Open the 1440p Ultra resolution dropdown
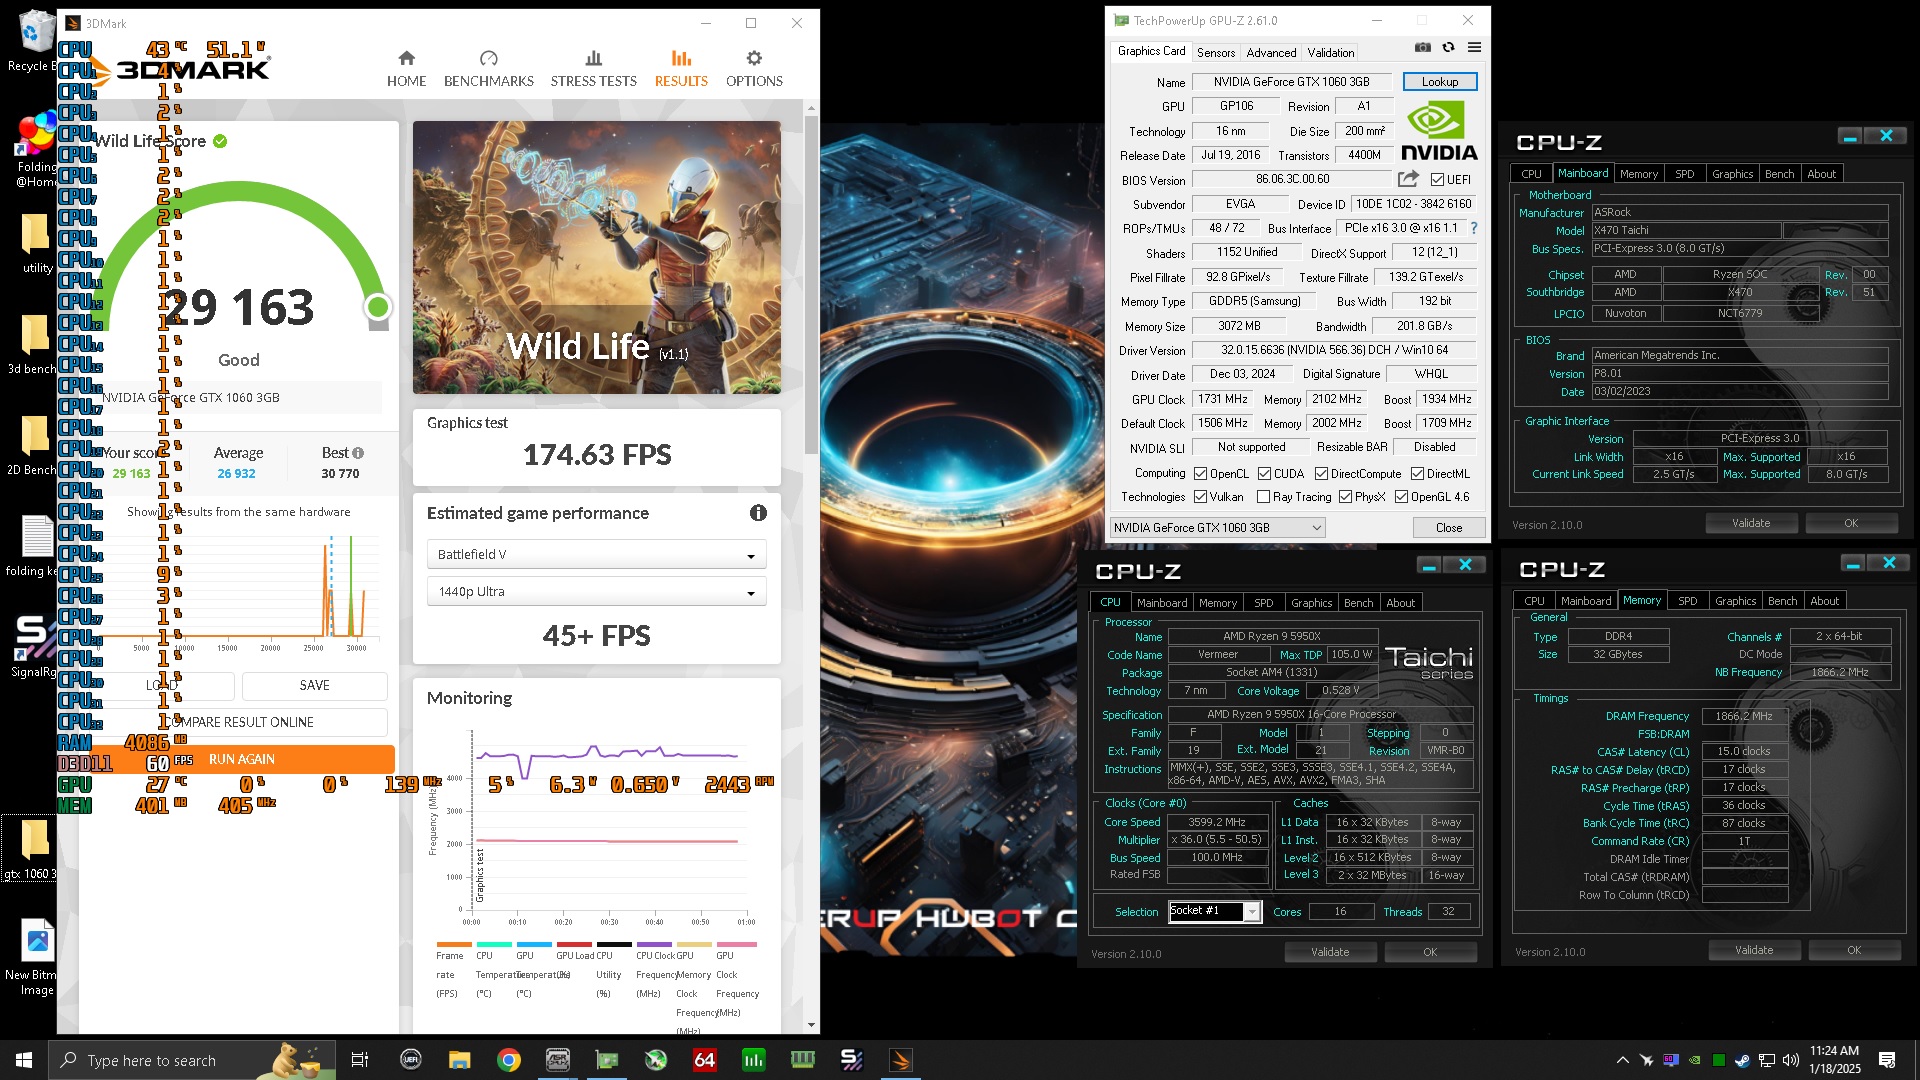The image size is (1920, 1080). coord(596,591)
